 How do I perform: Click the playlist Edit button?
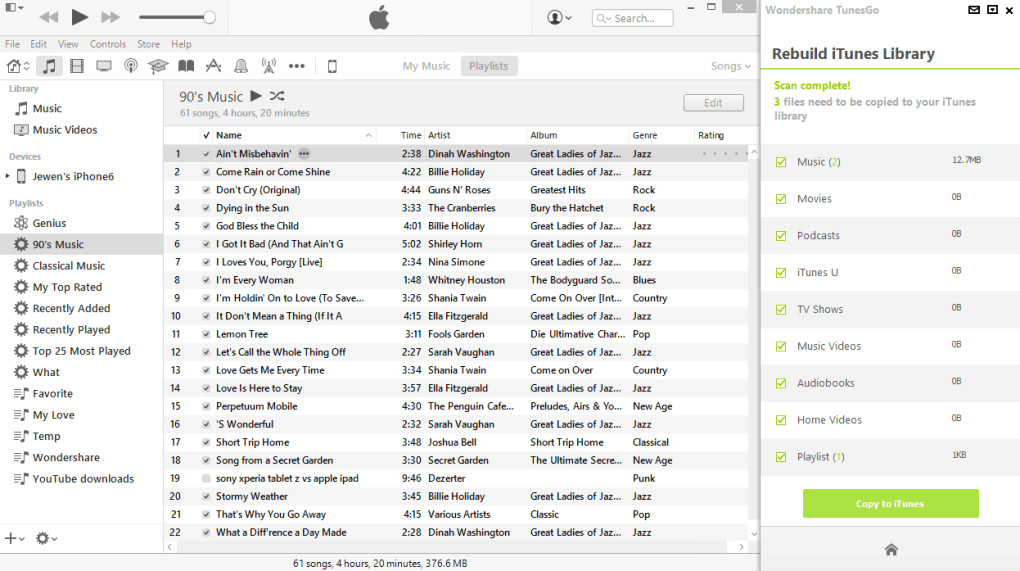point(713,103)
